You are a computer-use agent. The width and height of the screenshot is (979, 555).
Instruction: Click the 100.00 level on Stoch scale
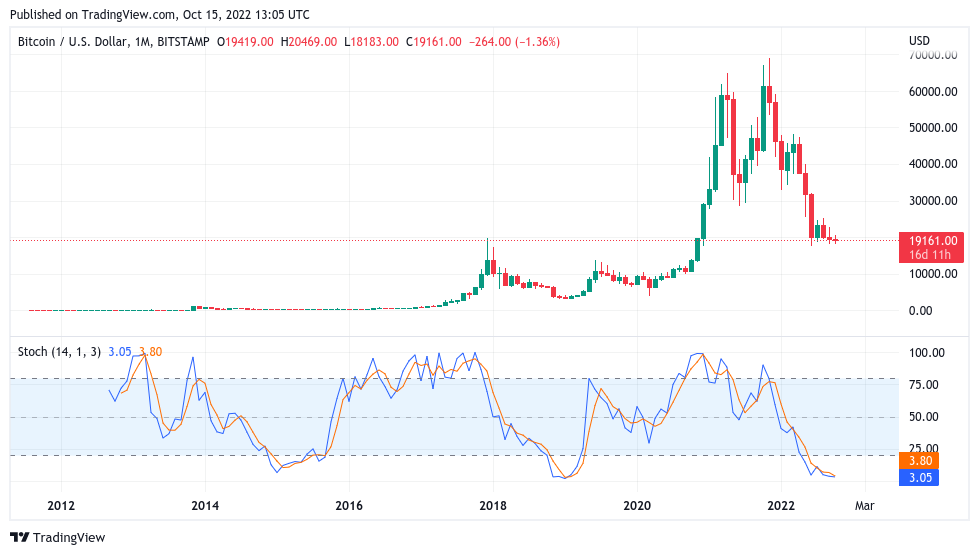[x=926, y=353]
